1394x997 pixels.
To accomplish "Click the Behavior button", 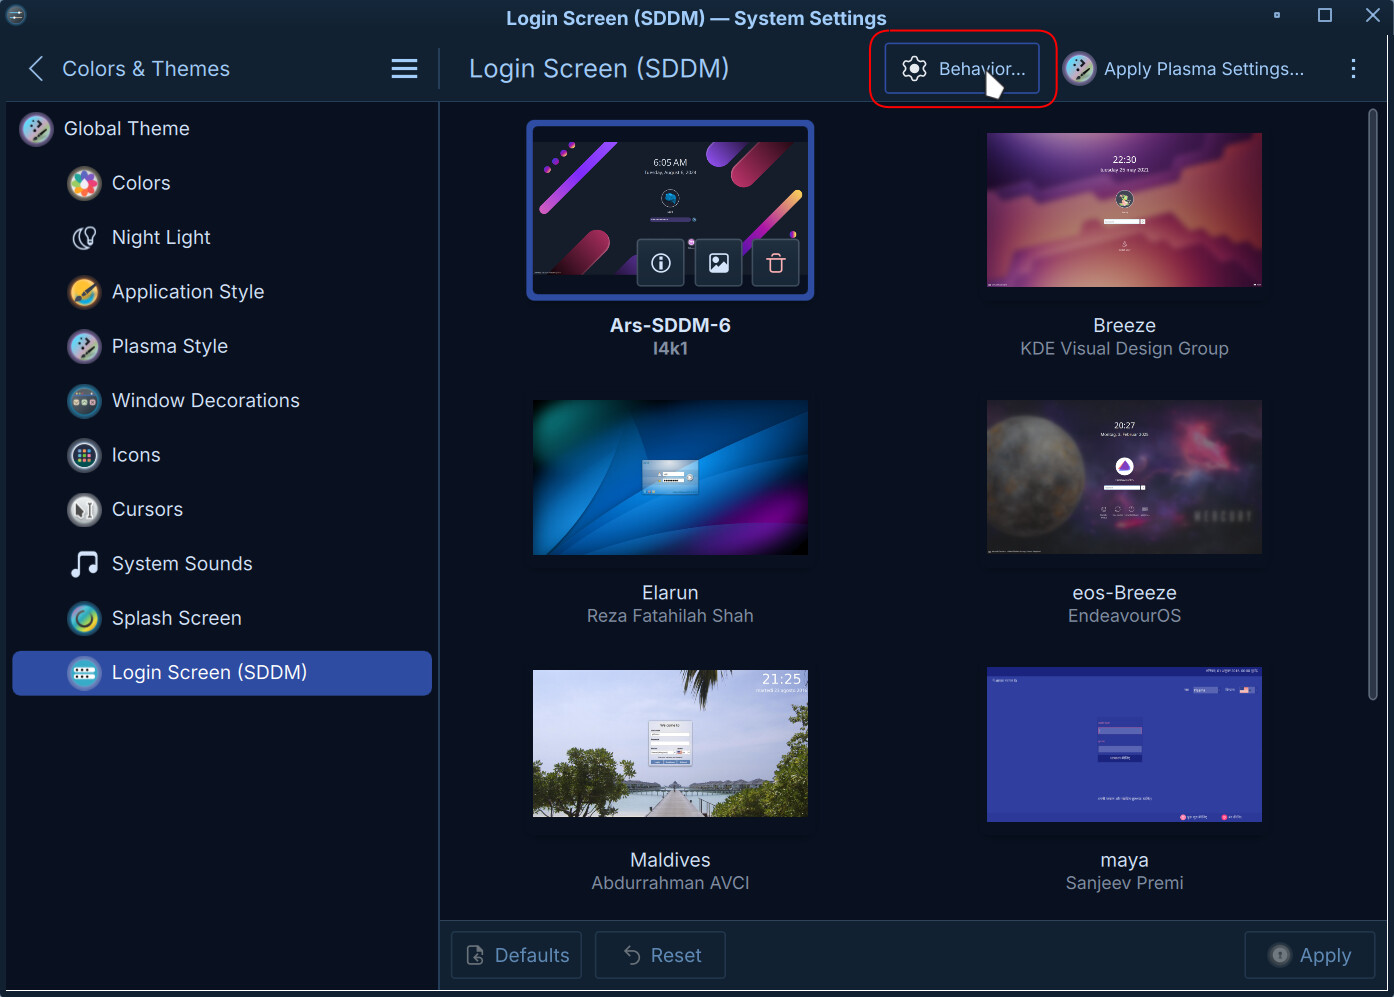I will (962, 69).
